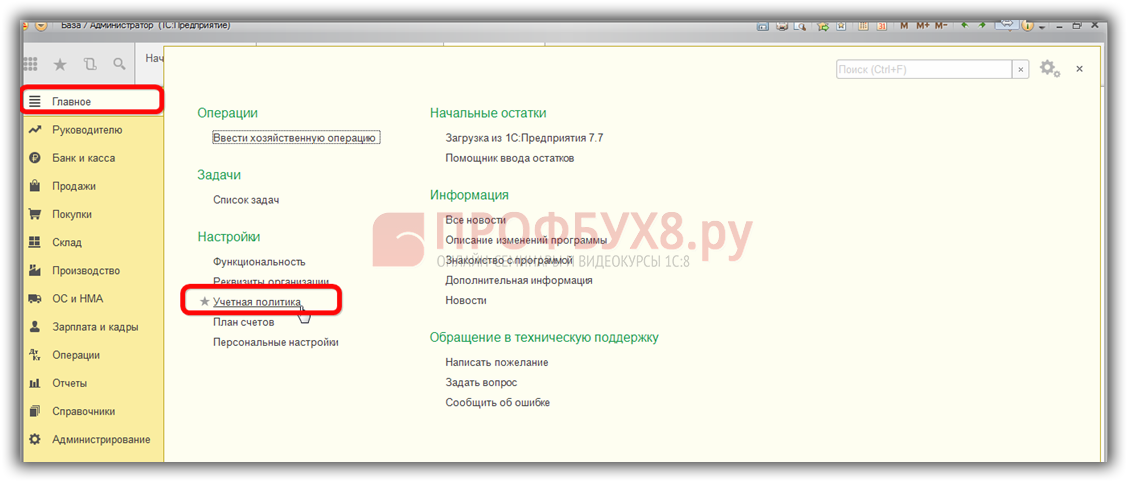Viewport: 1128px width, 482px height.
Task: Open the main menu dropdown arrow in title bar
Action: pyautogui.click(x=41, y=25)
